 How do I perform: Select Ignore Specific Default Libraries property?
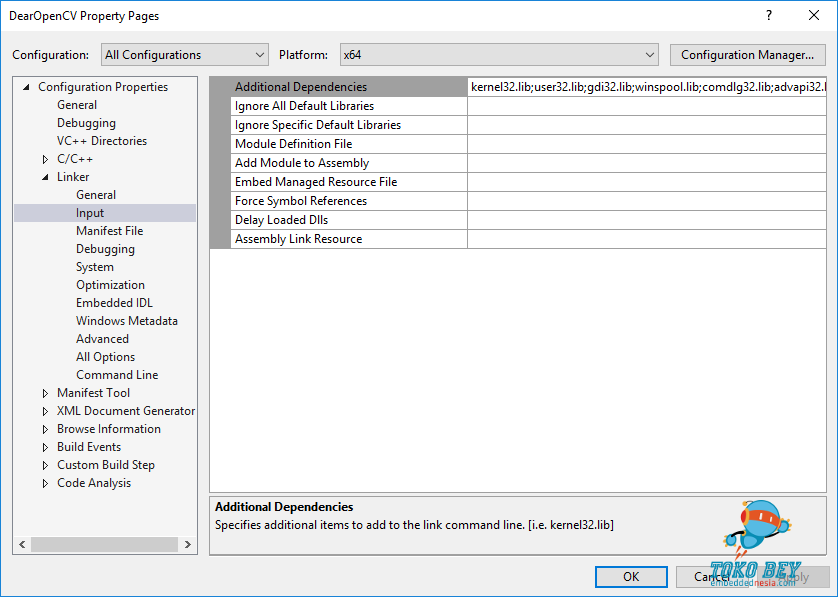349,125
